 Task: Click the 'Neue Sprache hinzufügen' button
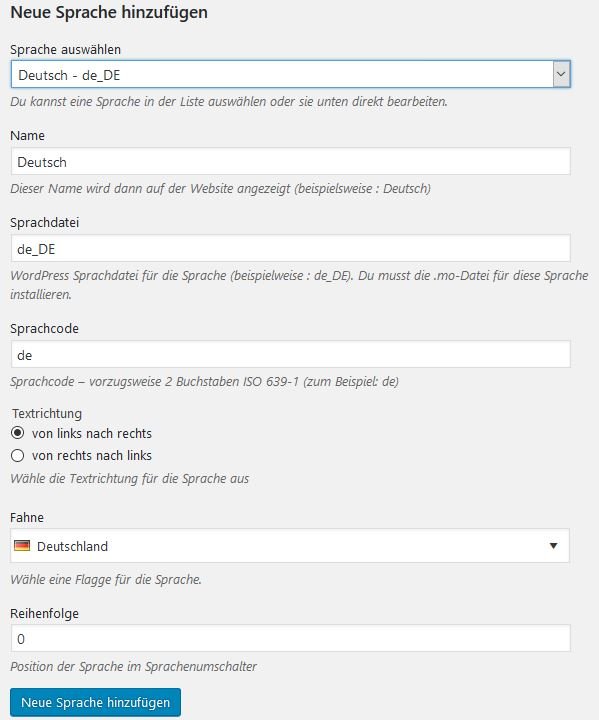pos(95,702)
